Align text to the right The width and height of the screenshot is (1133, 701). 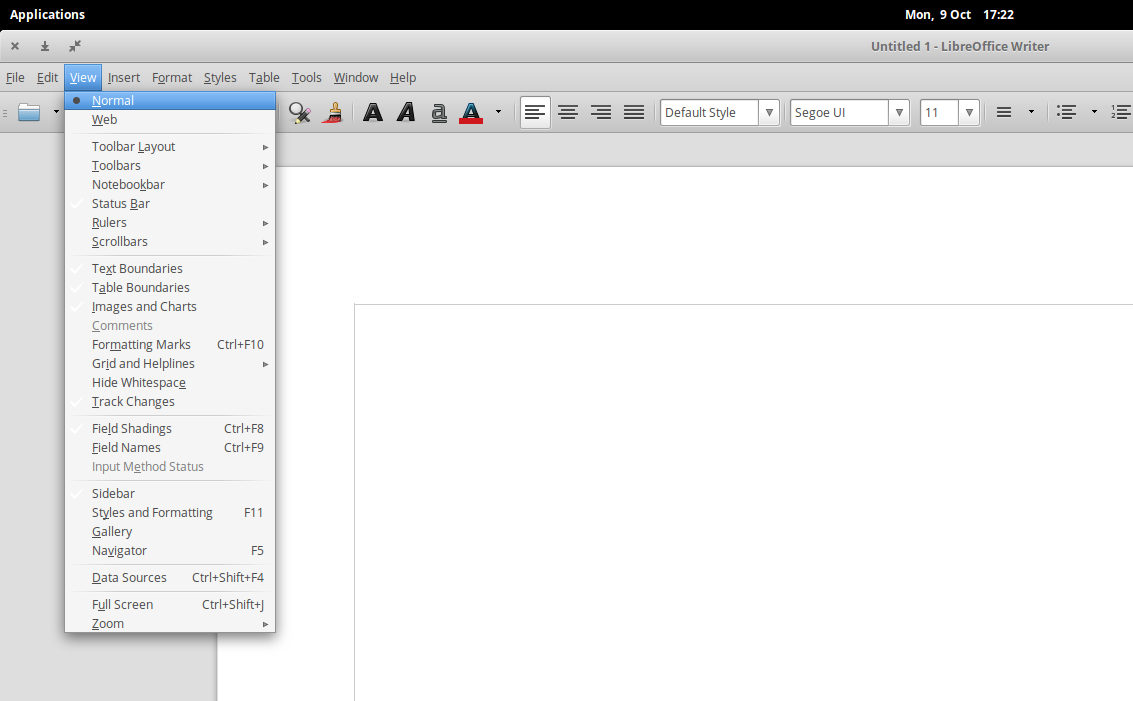600,112
